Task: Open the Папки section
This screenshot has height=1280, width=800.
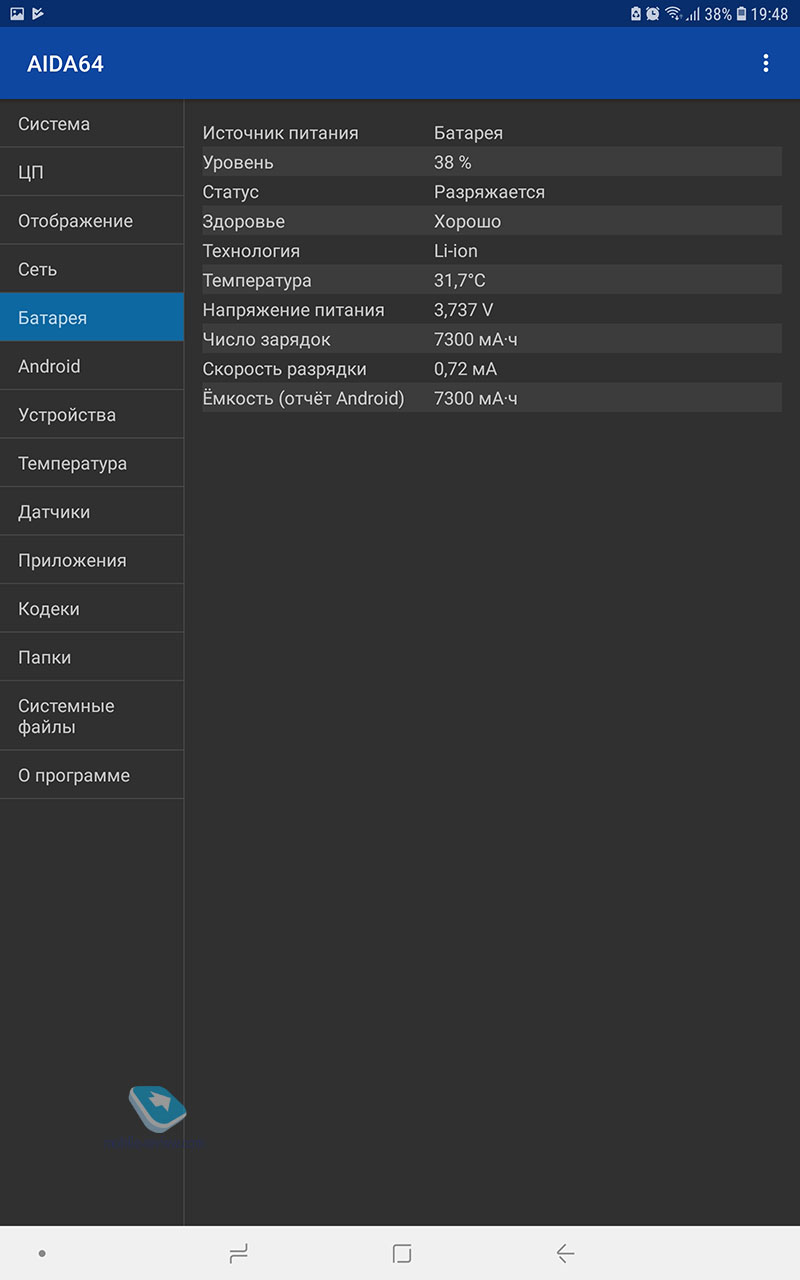Action: coord(92,657)
